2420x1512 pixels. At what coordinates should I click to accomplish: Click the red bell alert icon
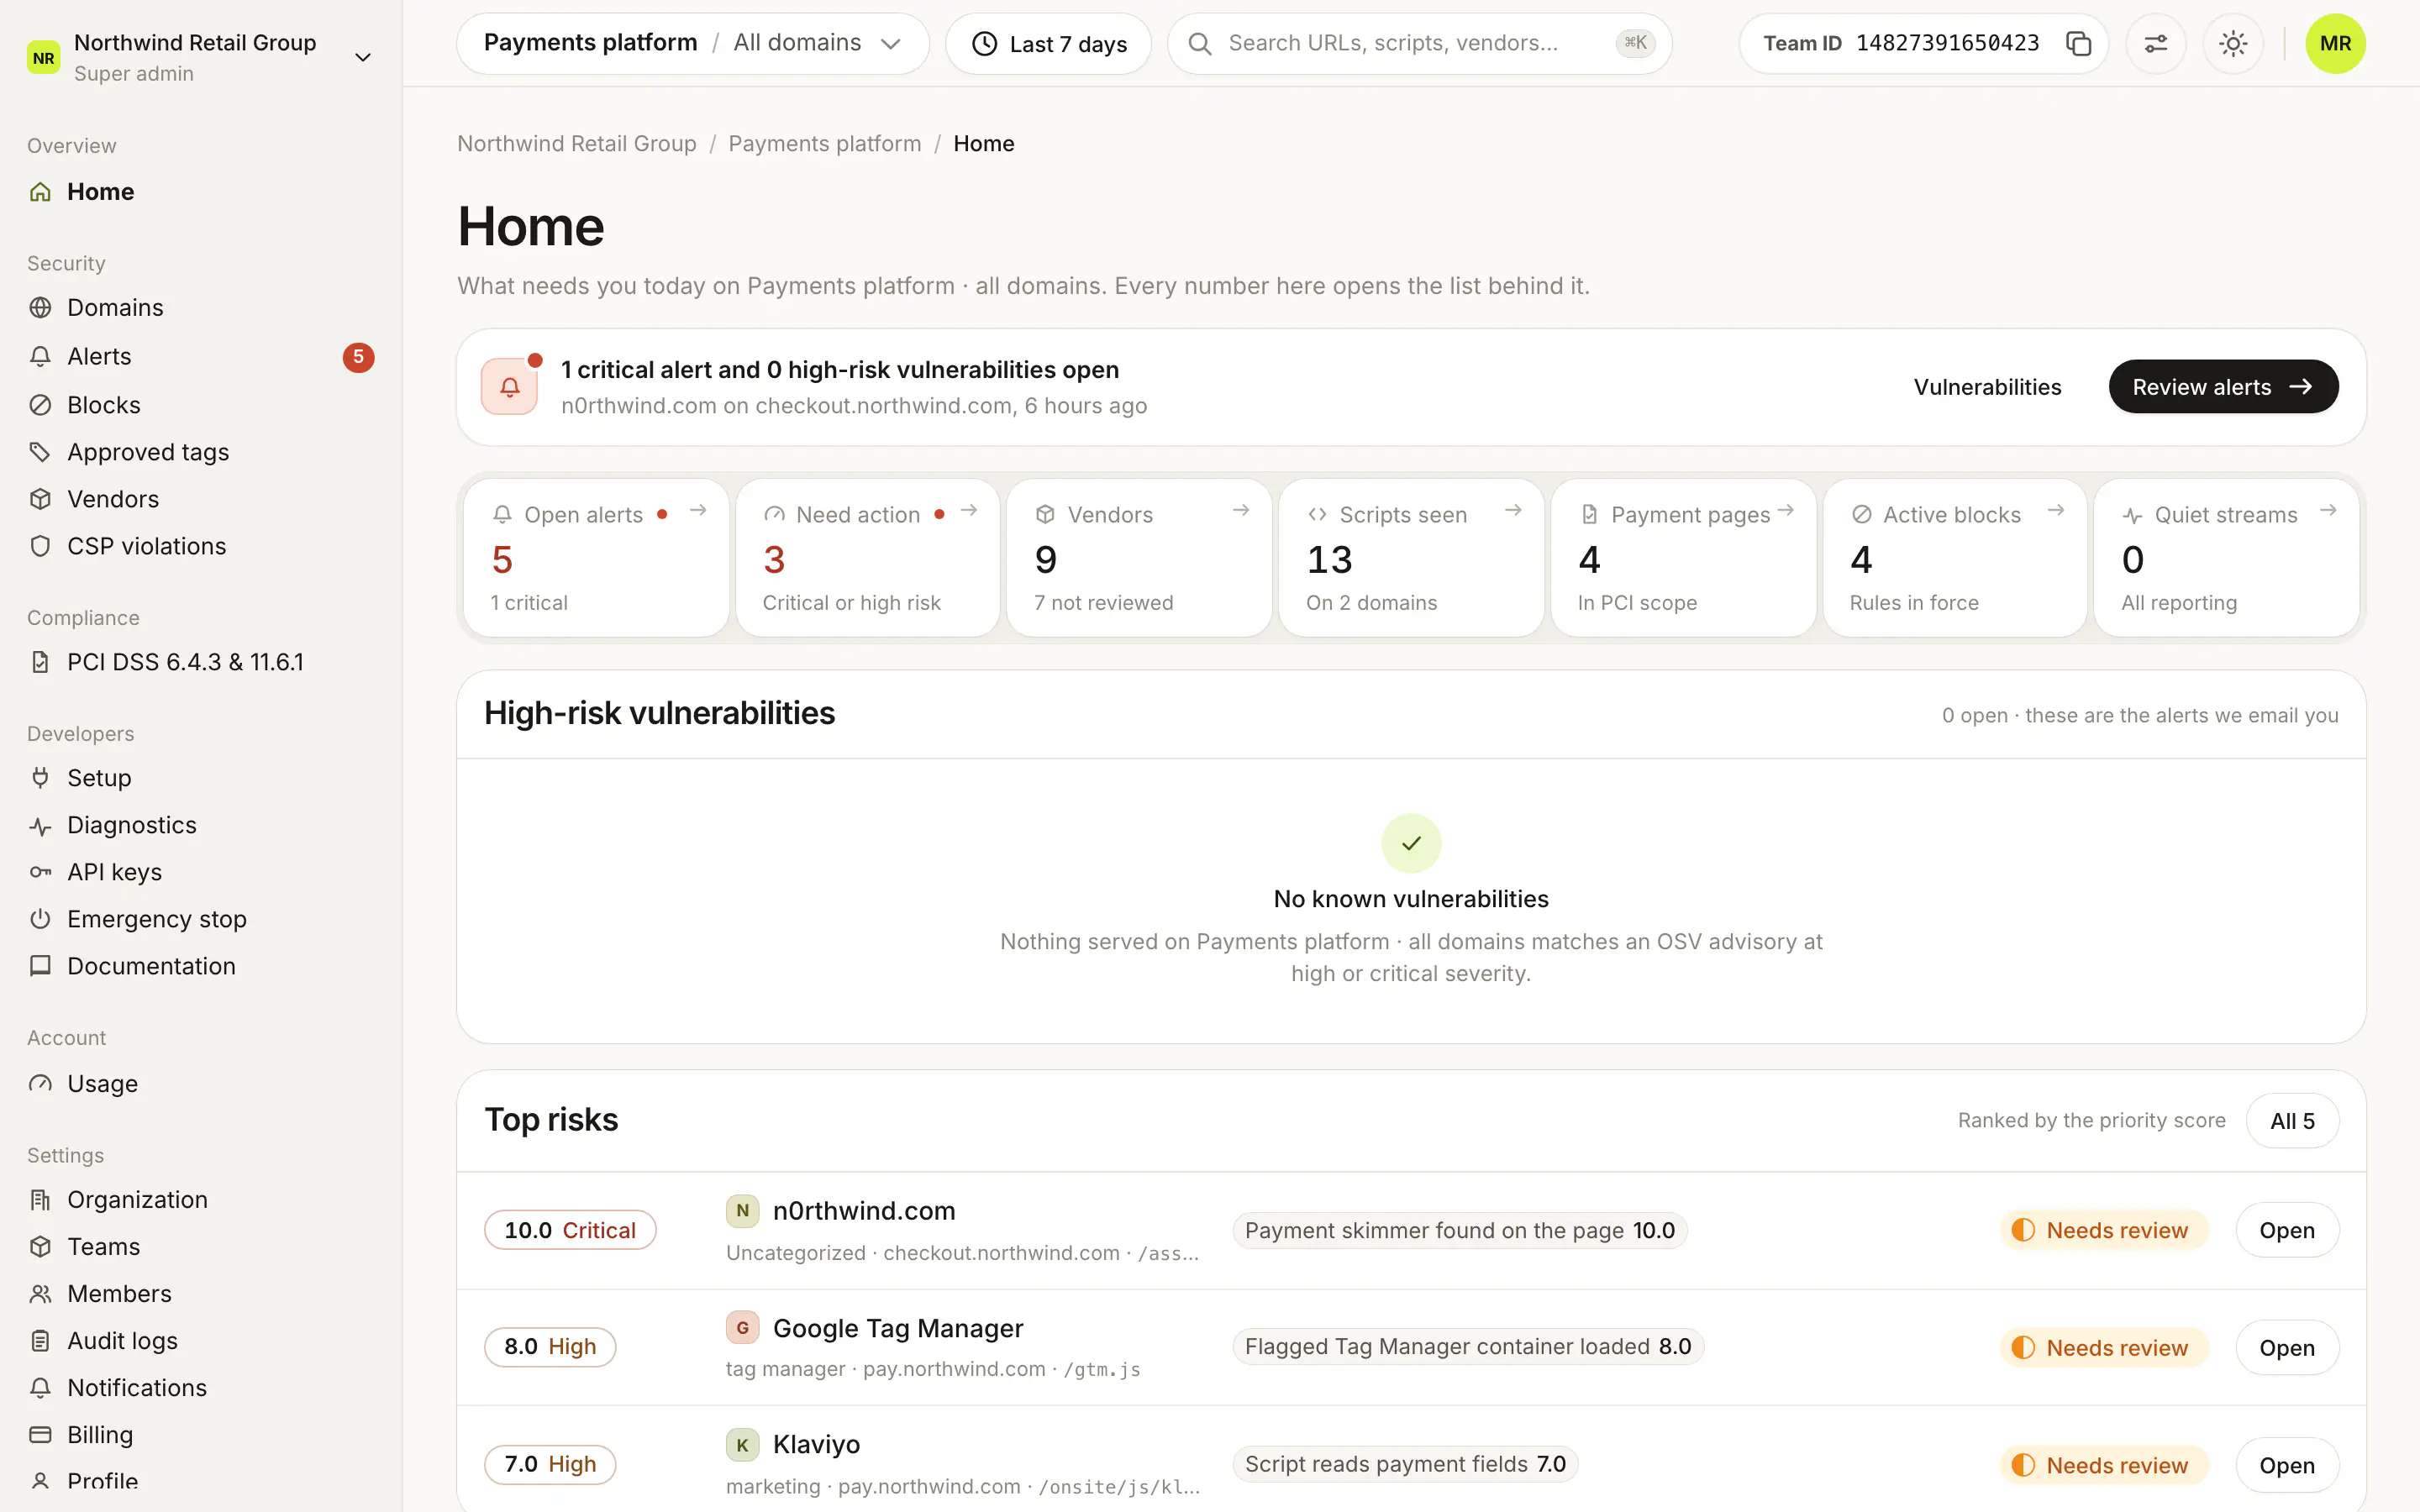pyautogui.click(x=509, y=386)
